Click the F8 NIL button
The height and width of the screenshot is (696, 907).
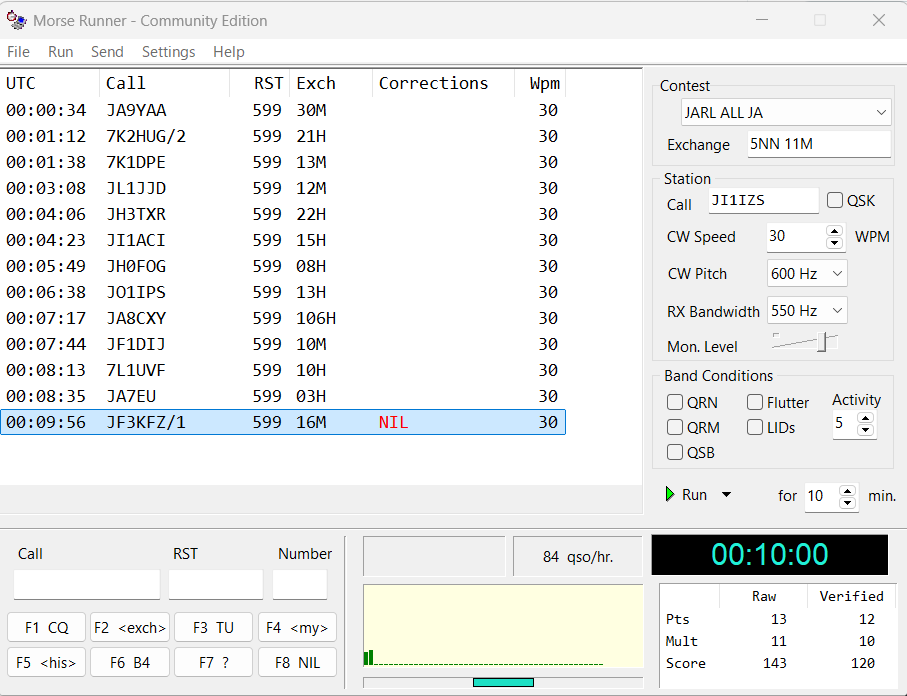[x=297, y=662]
